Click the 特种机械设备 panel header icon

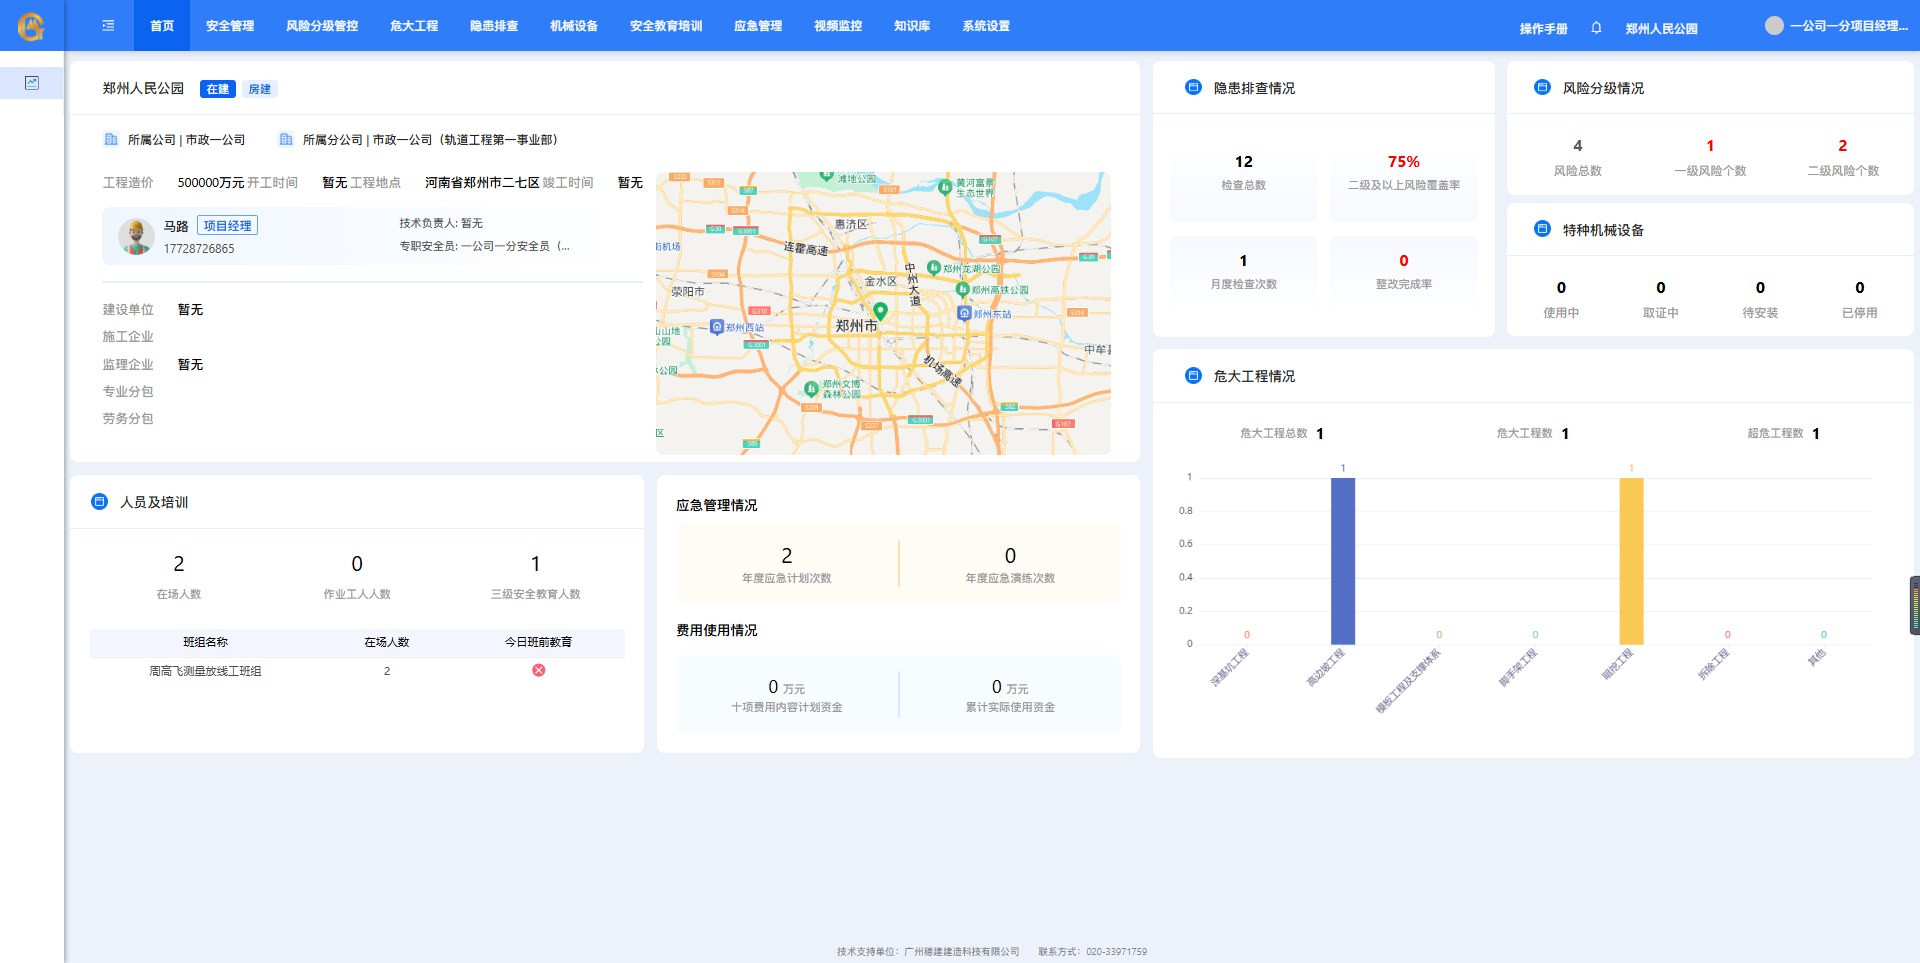pos(1542,230)
